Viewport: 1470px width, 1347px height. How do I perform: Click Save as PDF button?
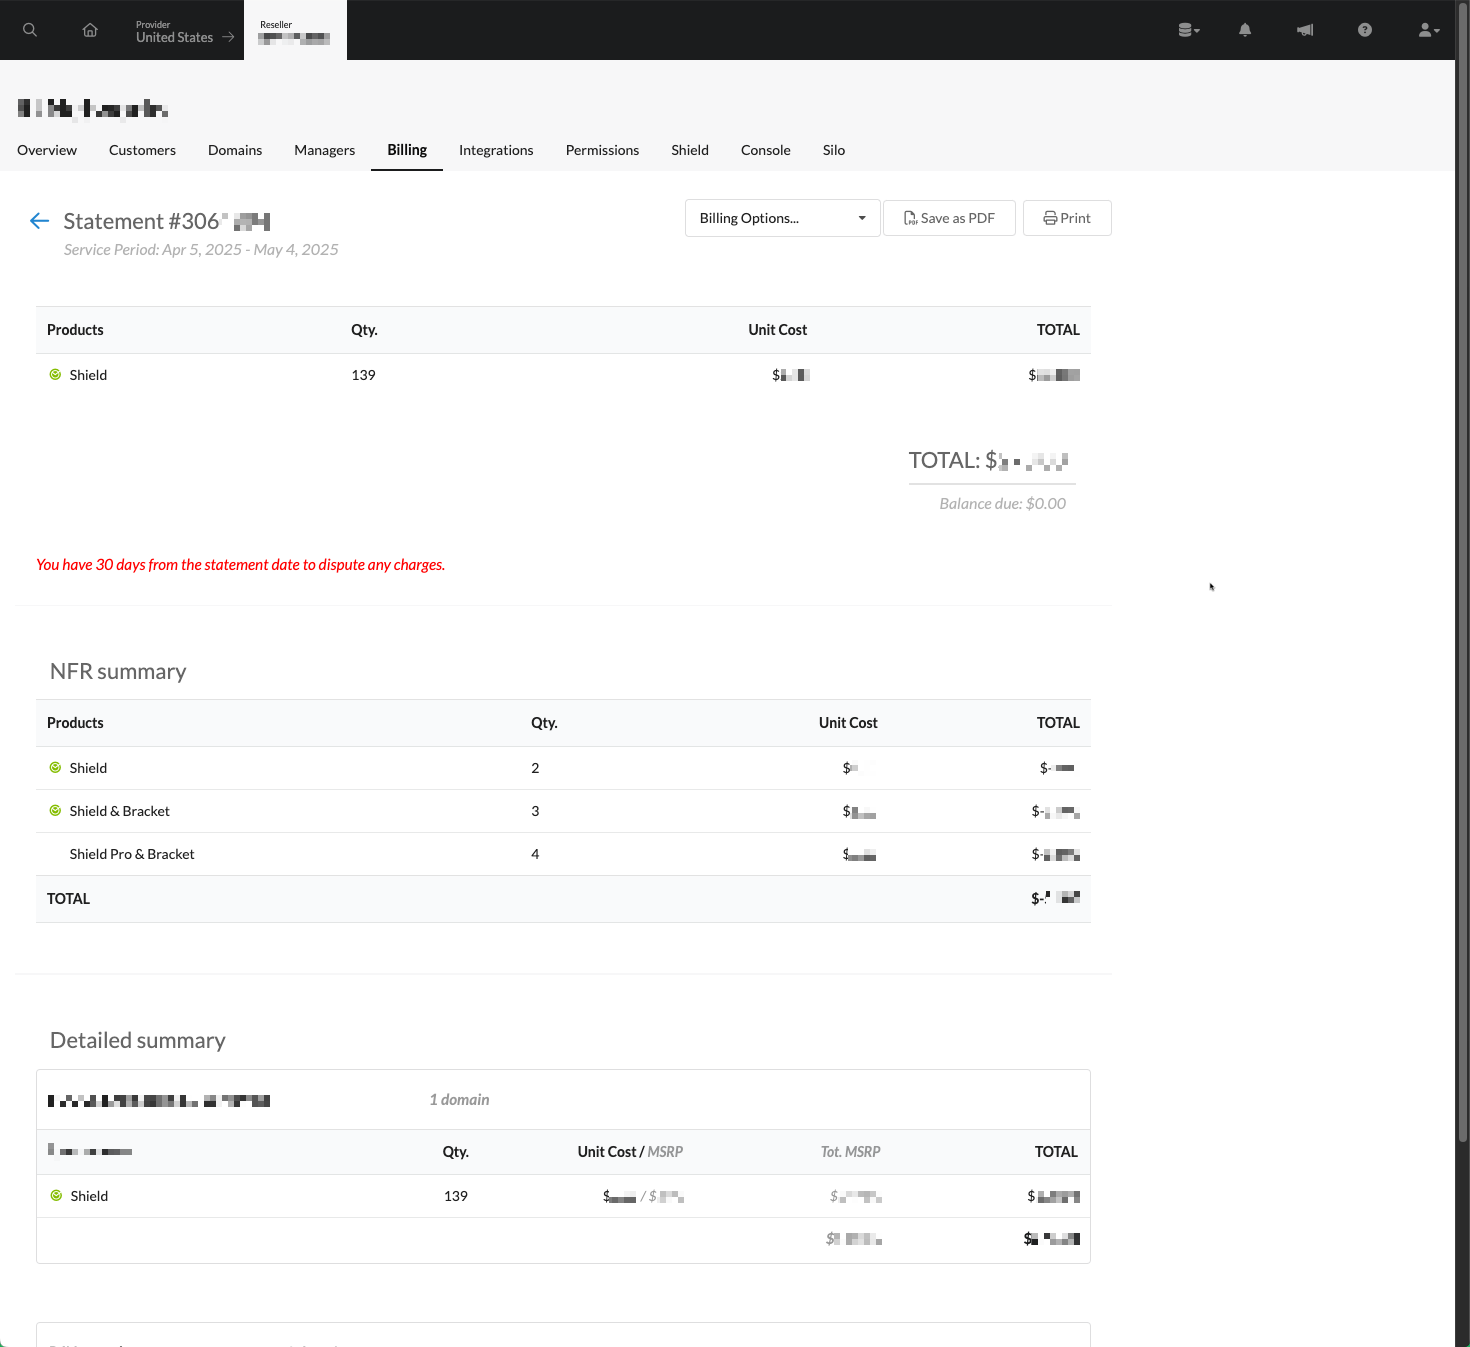949,218
